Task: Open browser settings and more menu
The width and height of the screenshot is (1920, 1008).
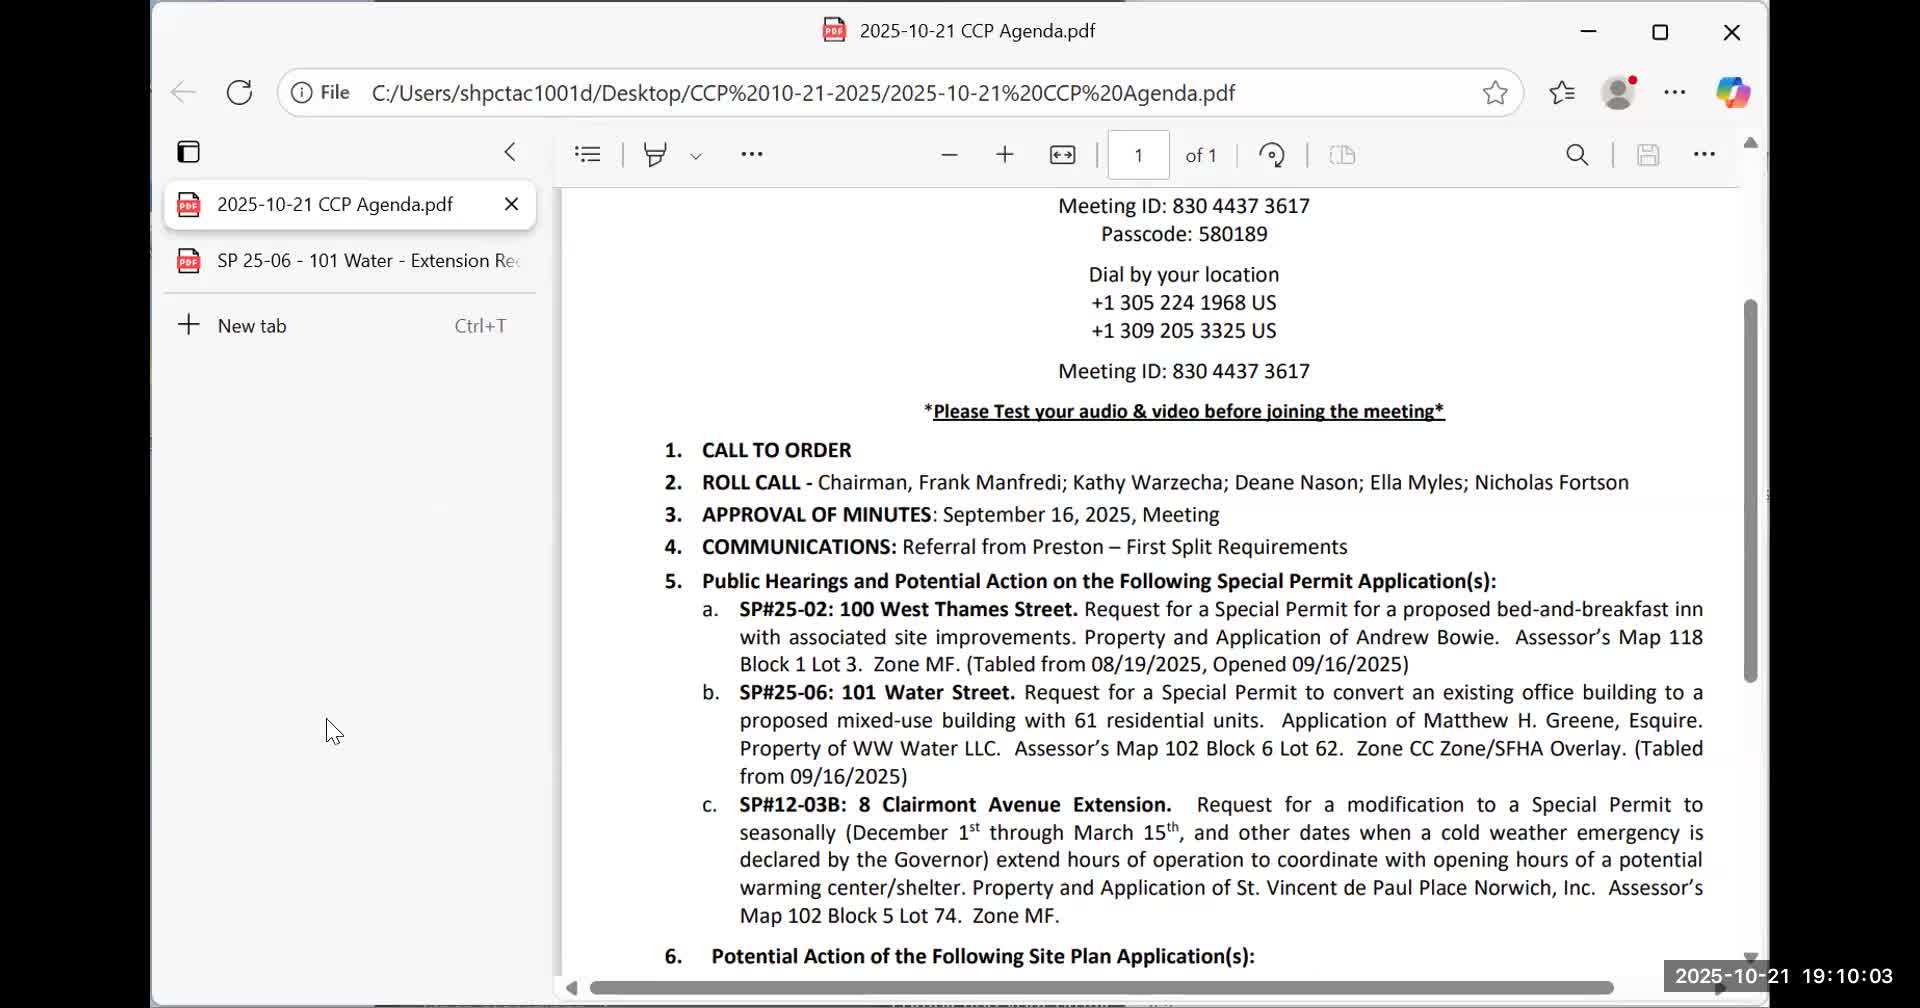Action: pos(1675,93)
